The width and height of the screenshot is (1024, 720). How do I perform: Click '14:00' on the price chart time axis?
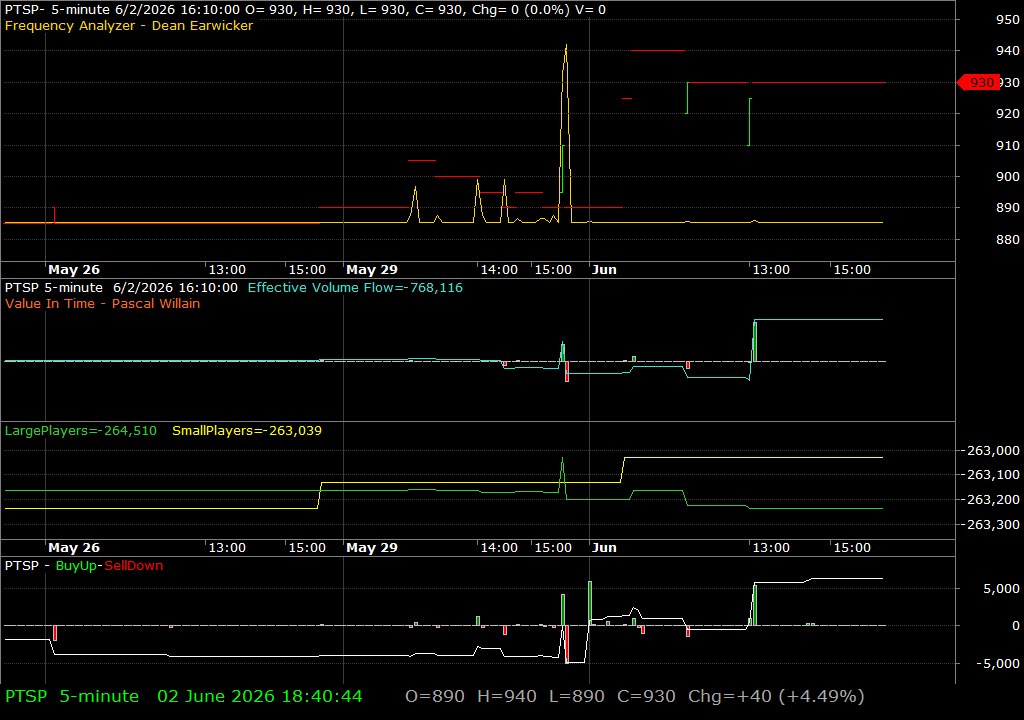pos(499,270)
